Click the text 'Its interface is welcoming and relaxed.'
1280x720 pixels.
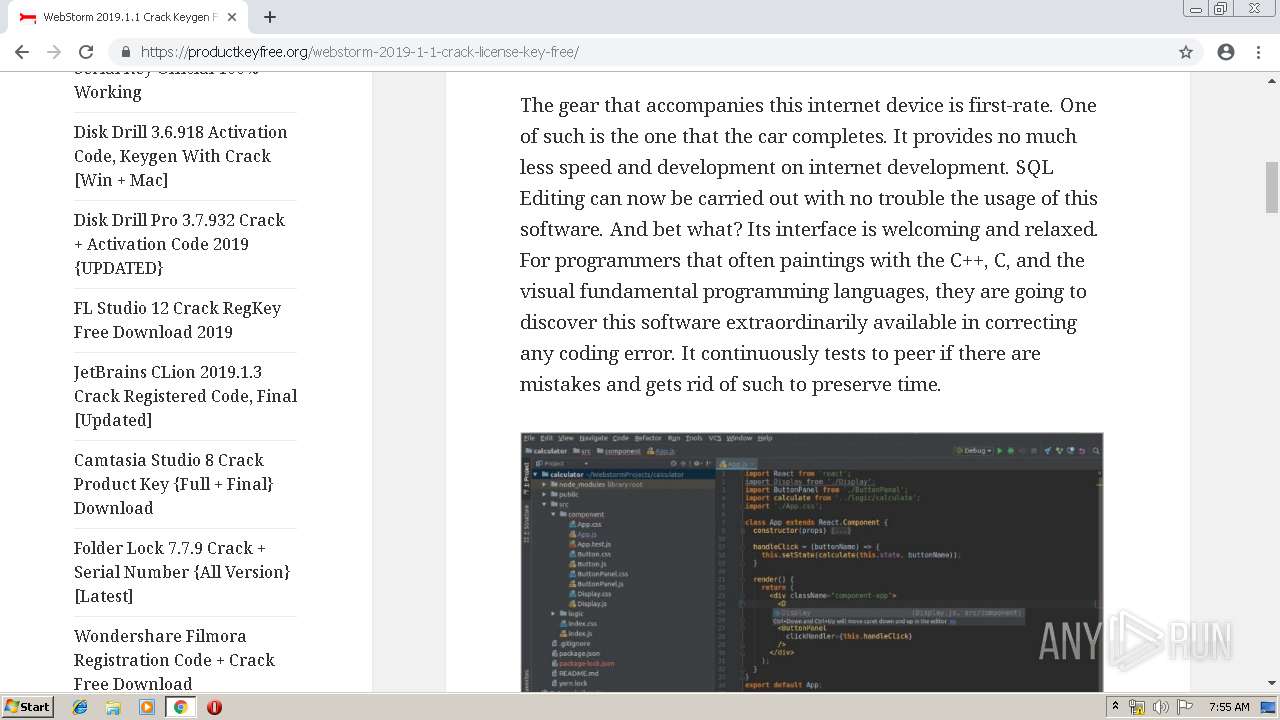point(924,229)
